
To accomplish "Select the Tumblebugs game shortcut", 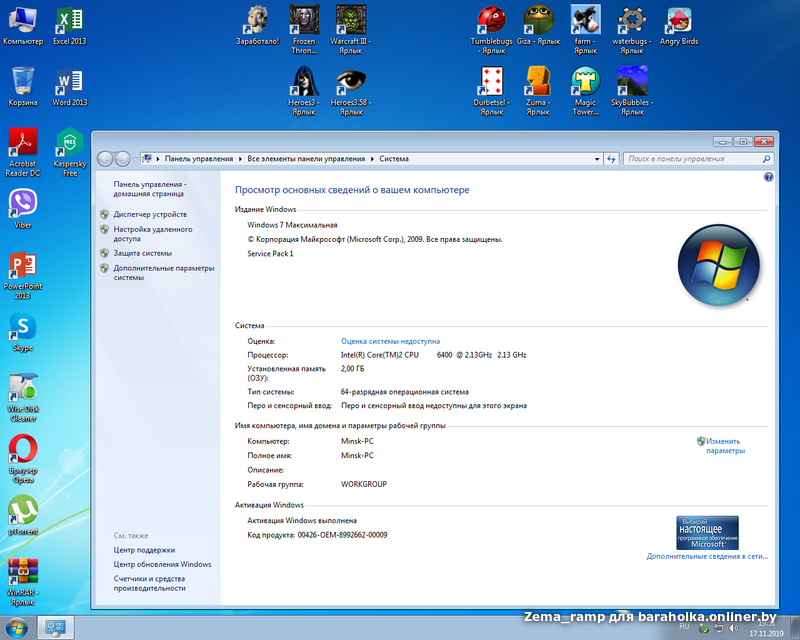I will [x=492, y=30].
